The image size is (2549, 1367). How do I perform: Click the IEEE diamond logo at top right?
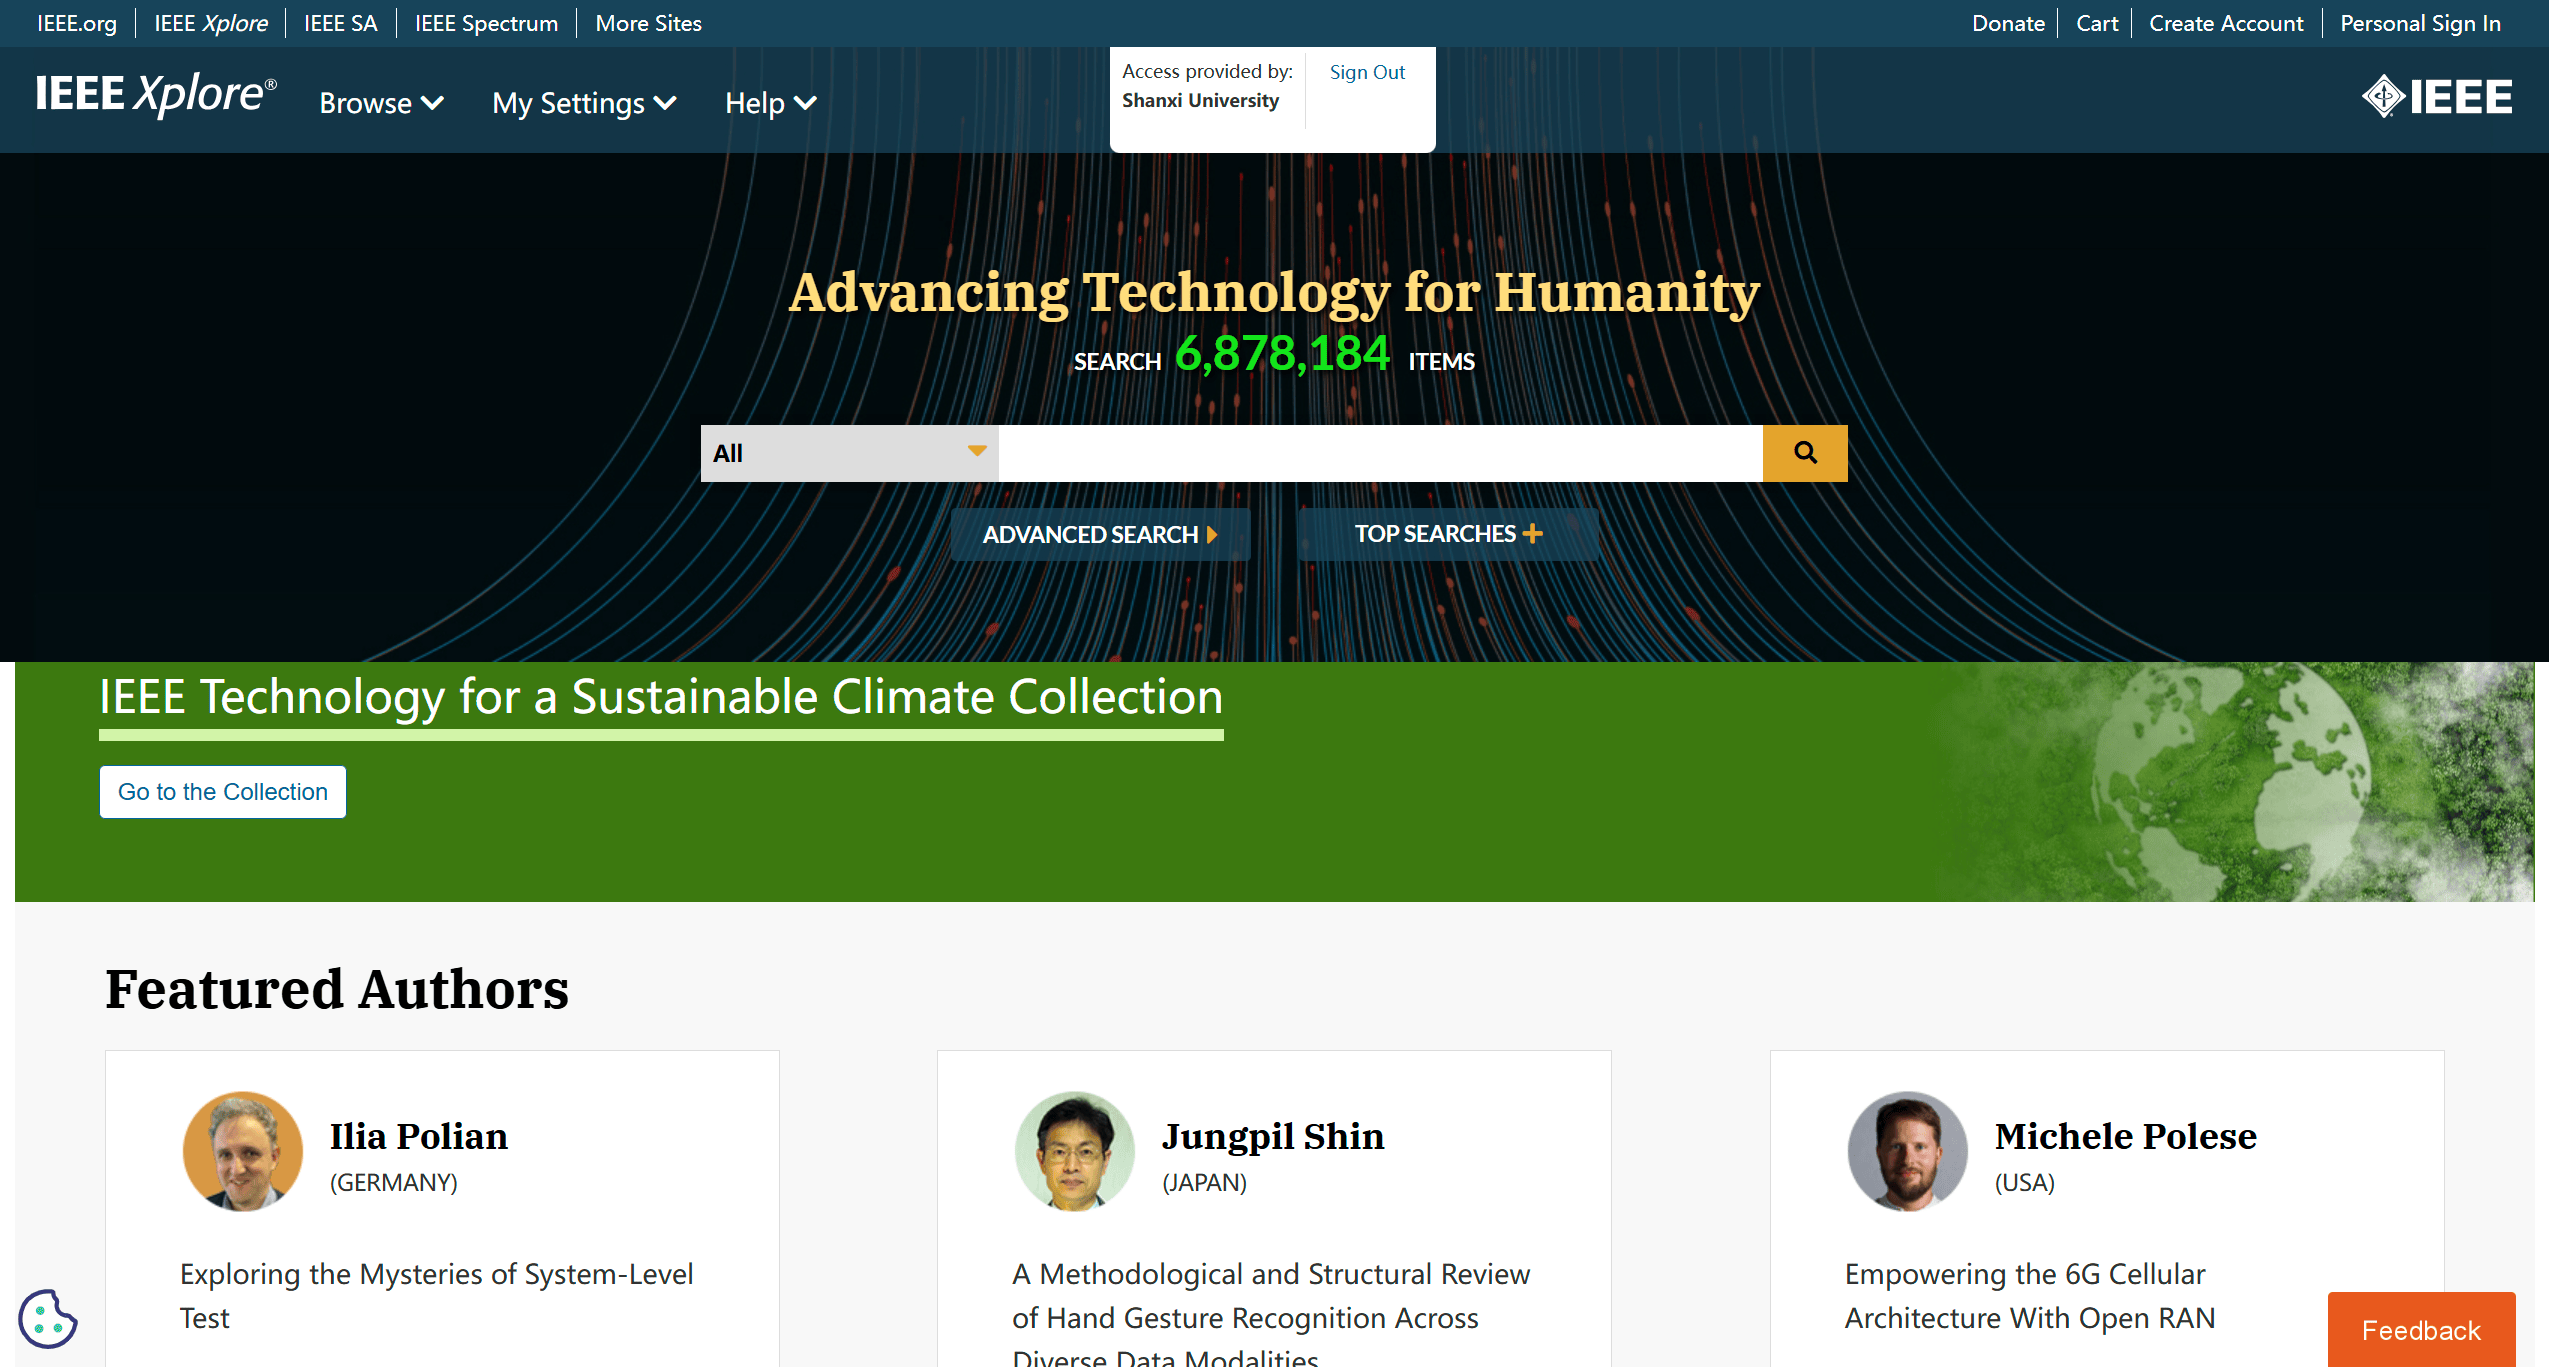click(x=2436, y=97)
